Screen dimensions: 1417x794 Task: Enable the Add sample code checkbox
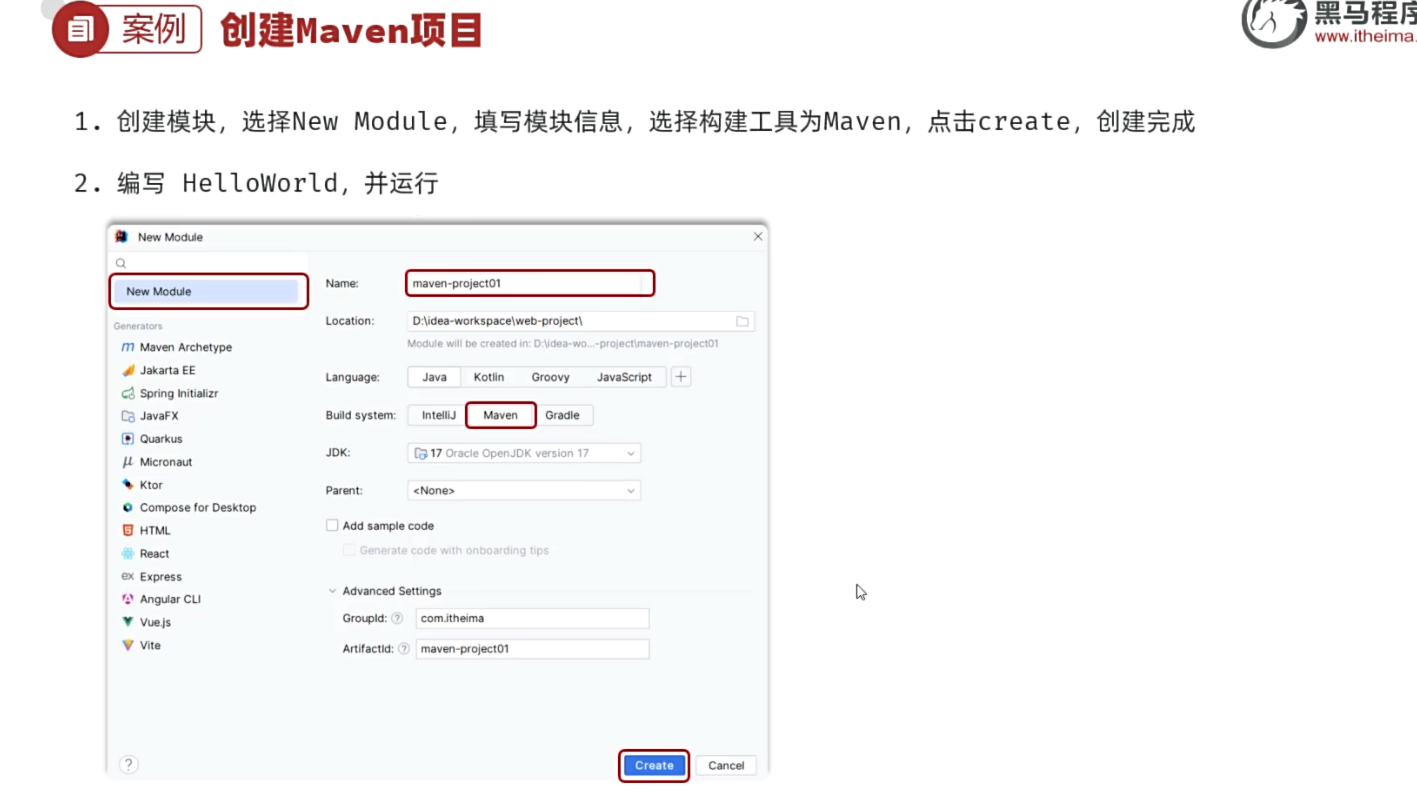click(x=332, y=526)
